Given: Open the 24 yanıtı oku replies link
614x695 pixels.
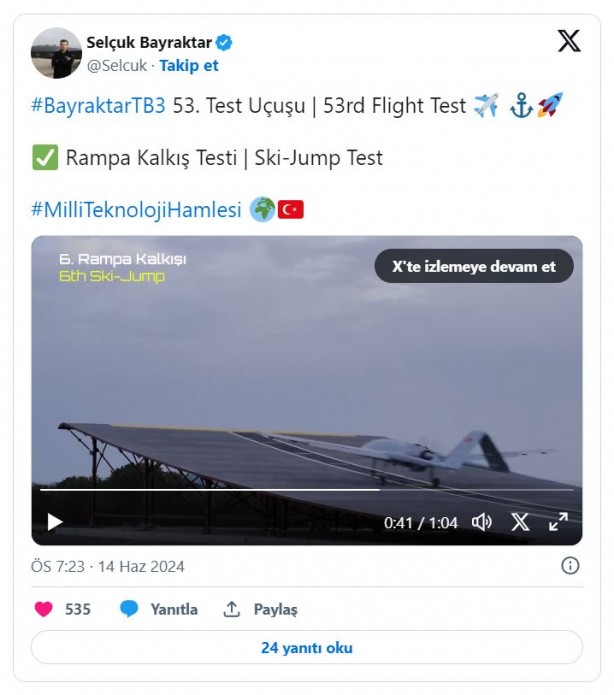Looking at the screenshot, I should point(306,647).
